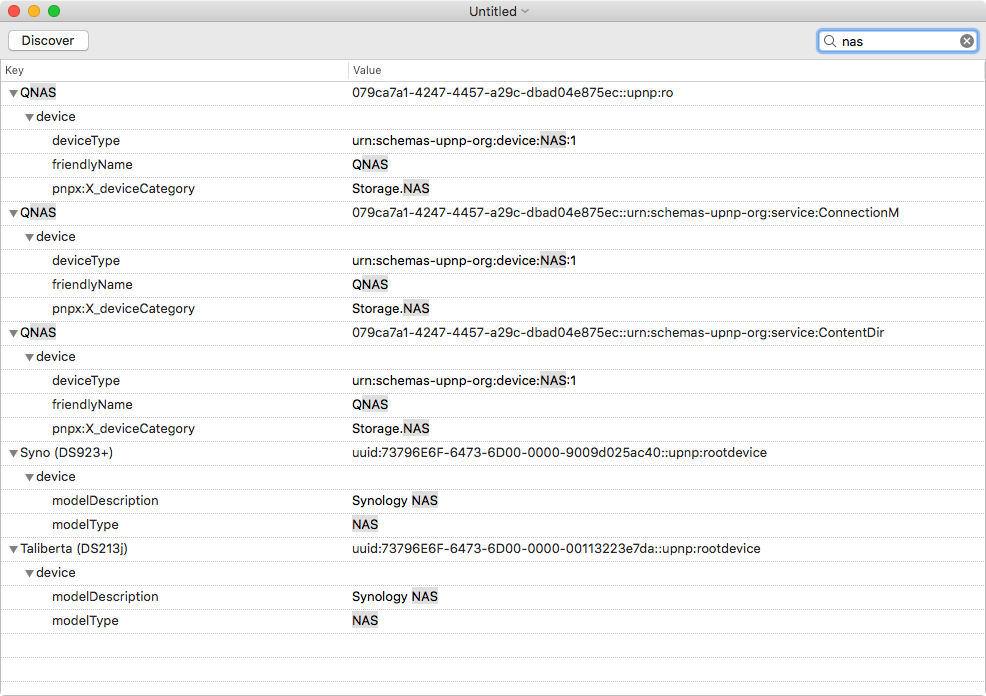Open the Untitled title dropdown chevron
Image resolution: width=986 pixels, height=696 pixels.
(525, 11)
